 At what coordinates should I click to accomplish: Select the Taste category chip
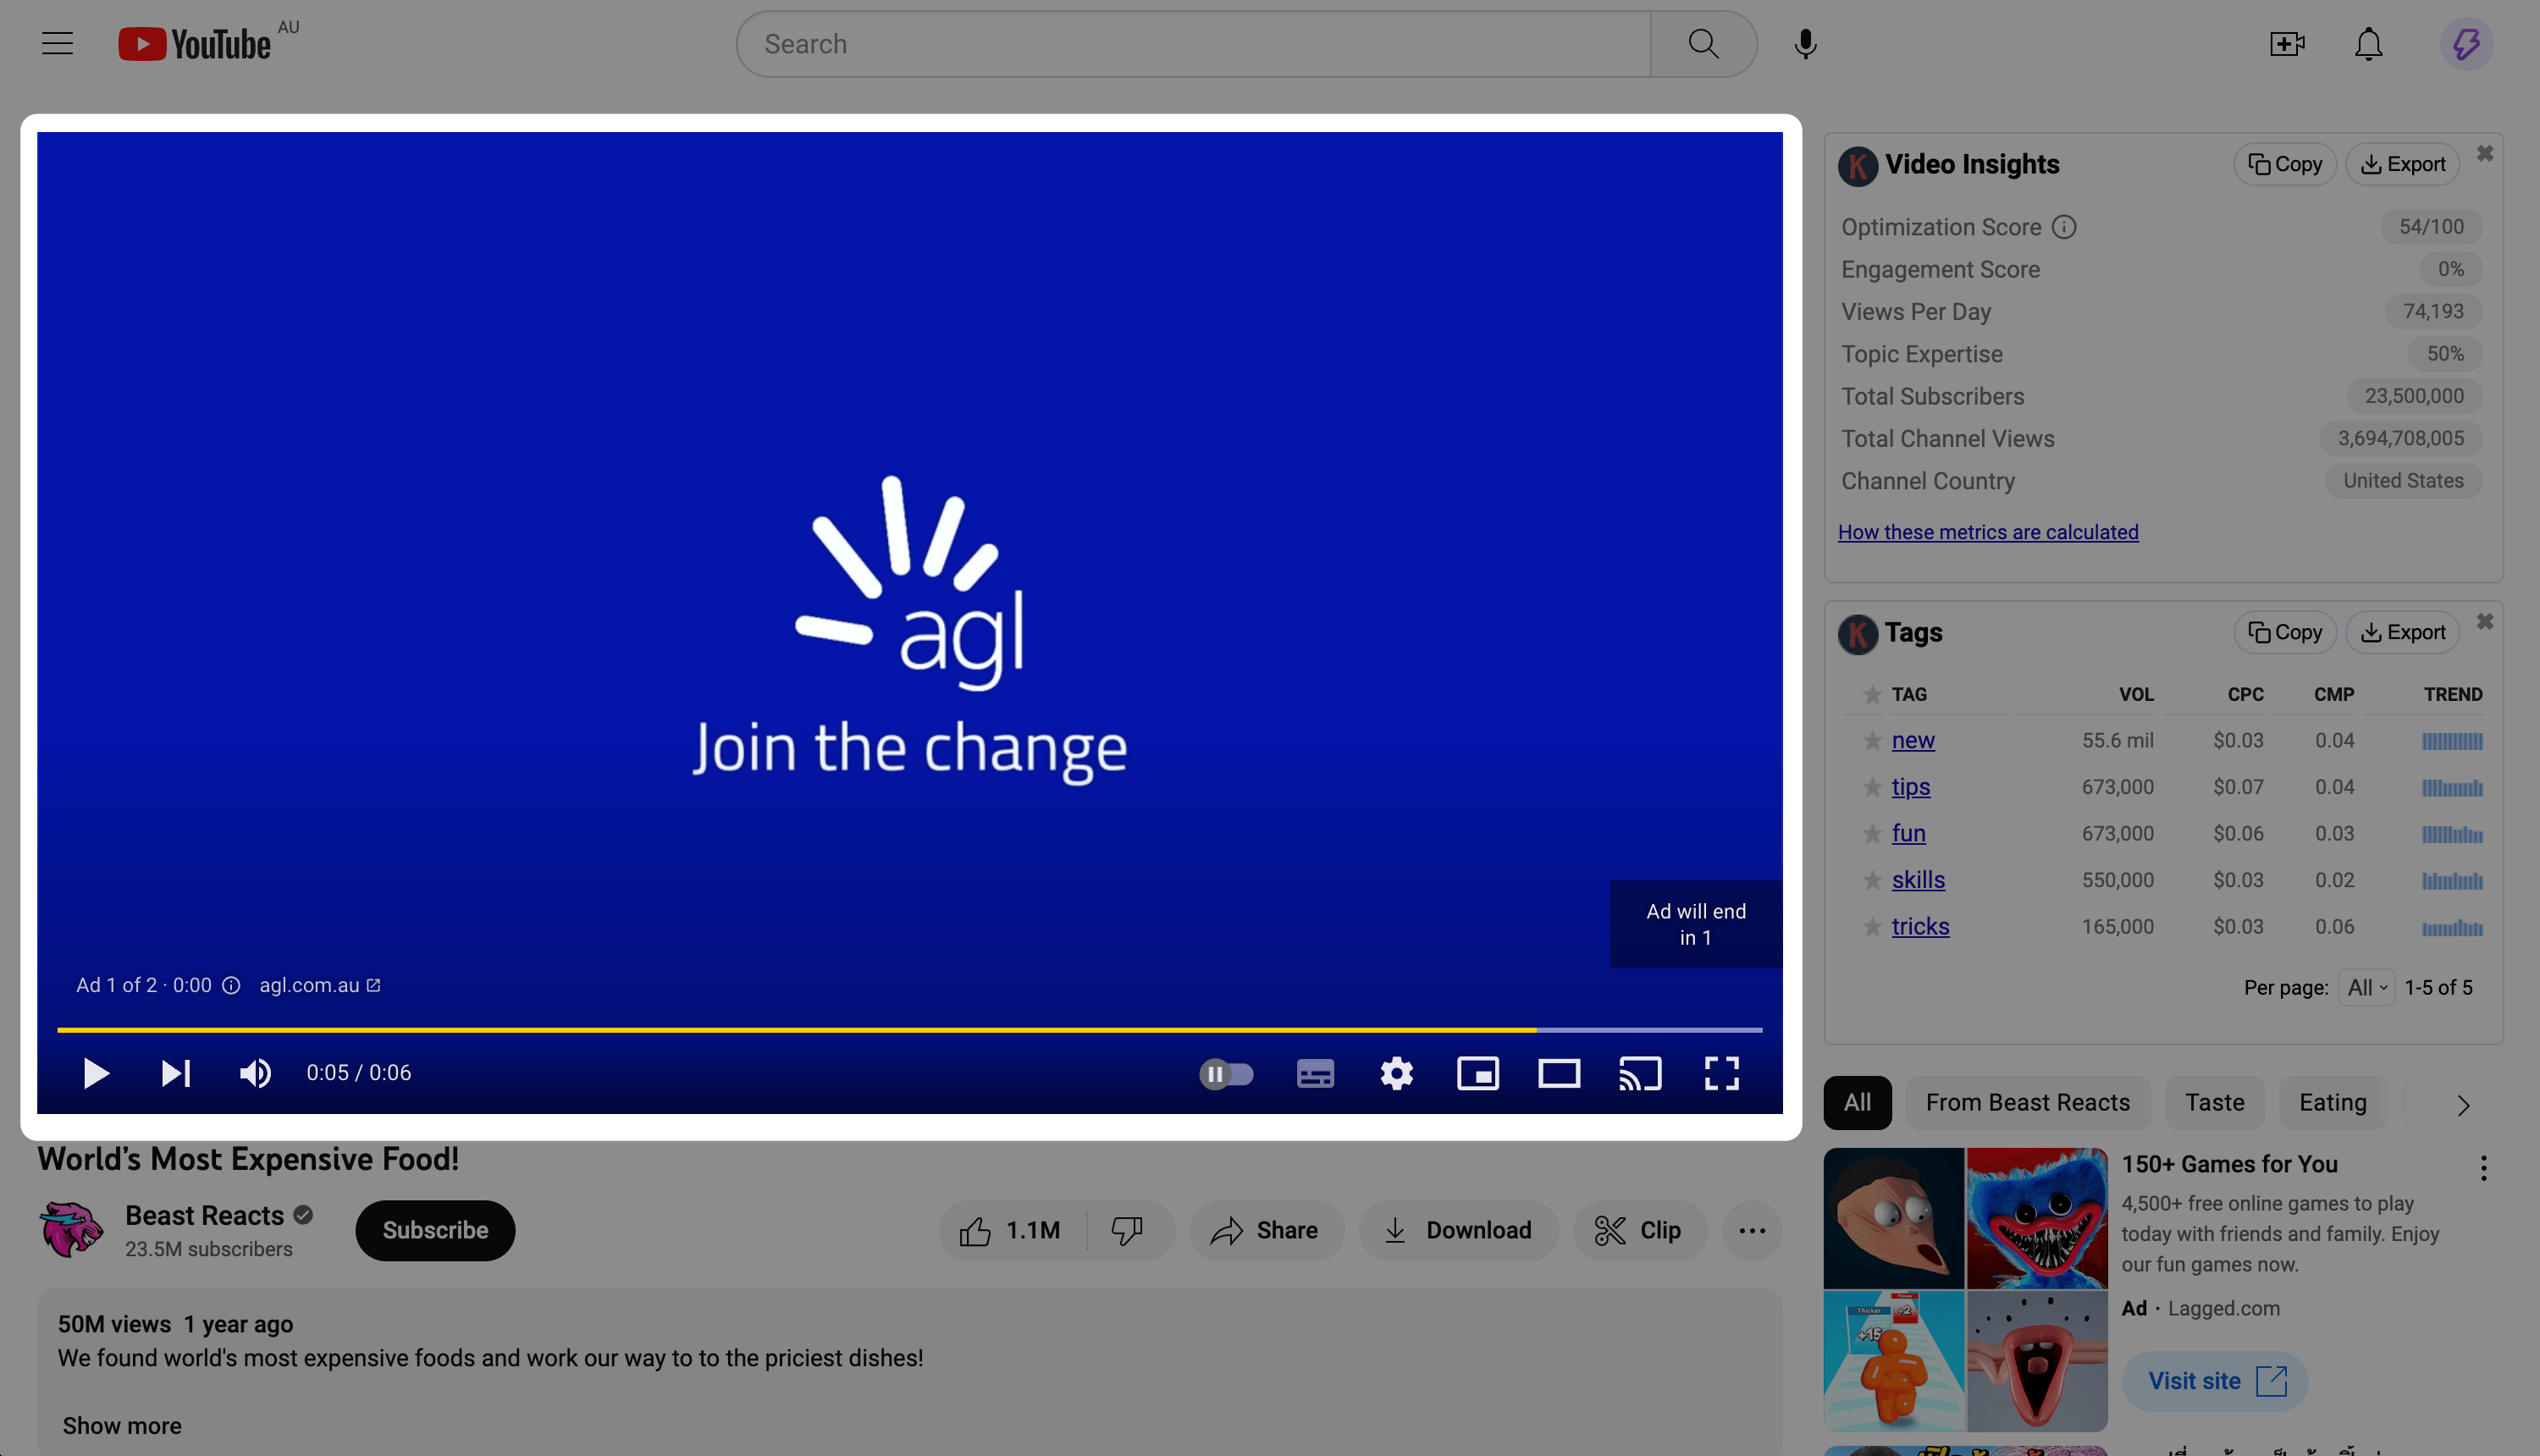point(2214,1102)
